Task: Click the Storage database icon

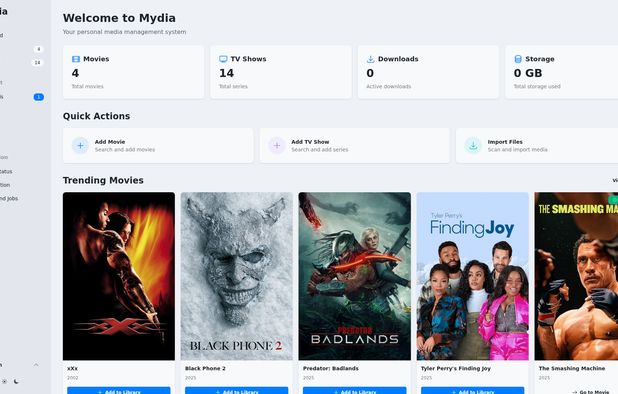Action: coord(518,59)
